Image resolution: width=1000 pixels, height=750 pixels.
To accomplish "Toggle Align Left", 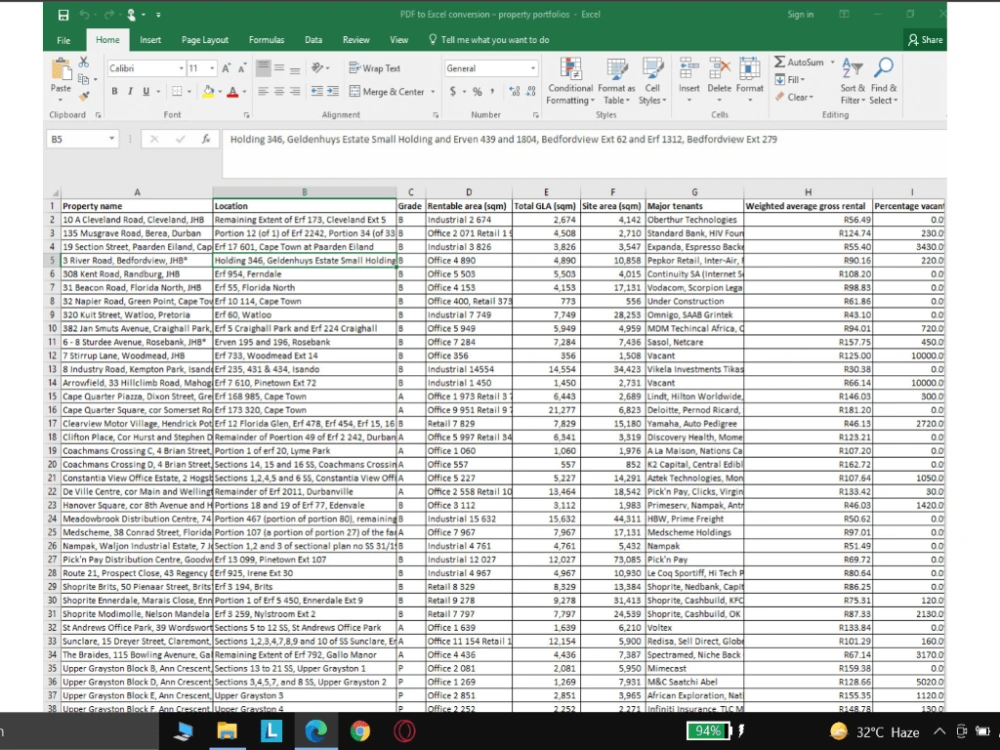I will coord(263,92).
